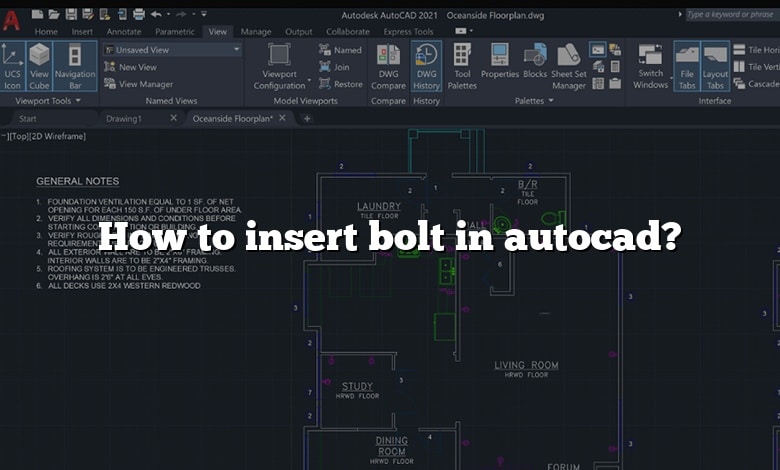Click the UCS Icon button
Image resolution: width=780 pixels, height=470 pixels.
point(12,66)
